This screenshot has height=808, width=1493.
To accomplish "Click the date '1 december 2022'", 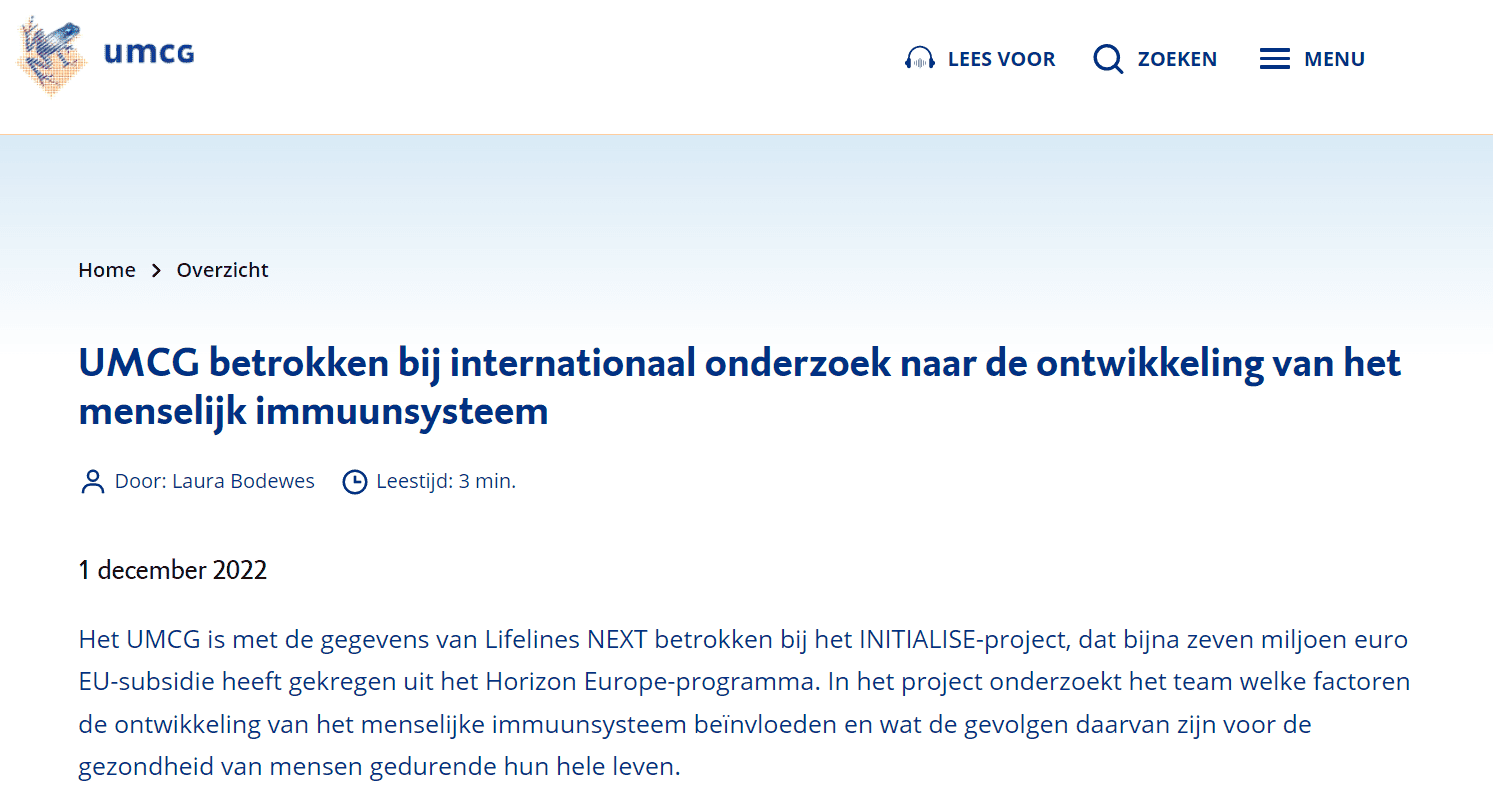I will tap(173, 570).
